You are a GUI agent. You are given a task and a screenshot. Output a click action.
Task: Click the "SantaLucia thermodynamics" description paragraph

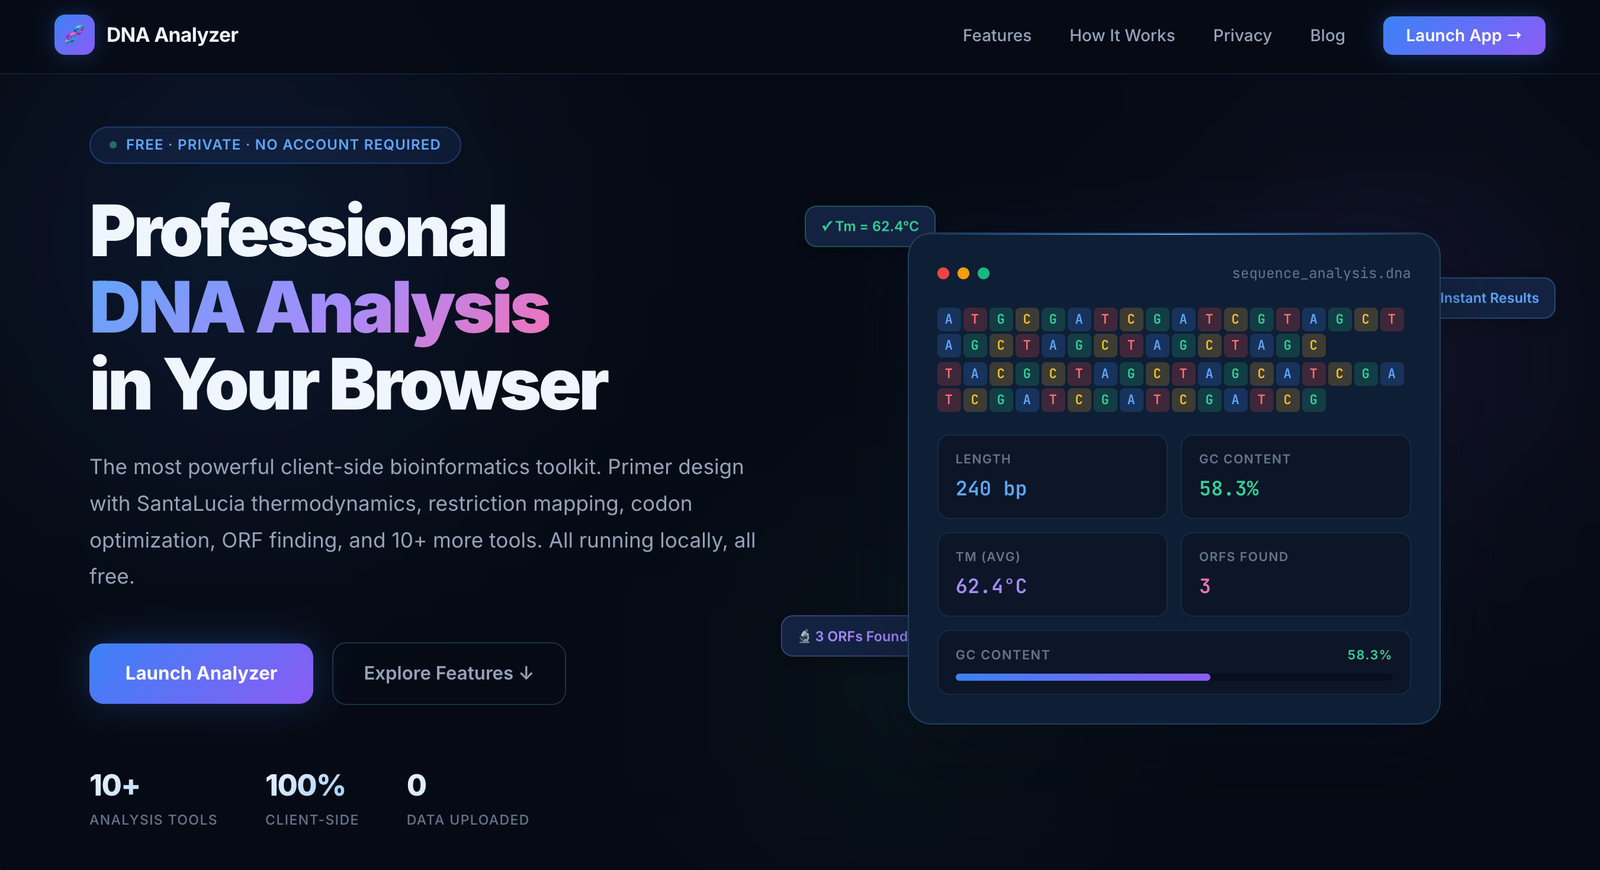point(423,521)
